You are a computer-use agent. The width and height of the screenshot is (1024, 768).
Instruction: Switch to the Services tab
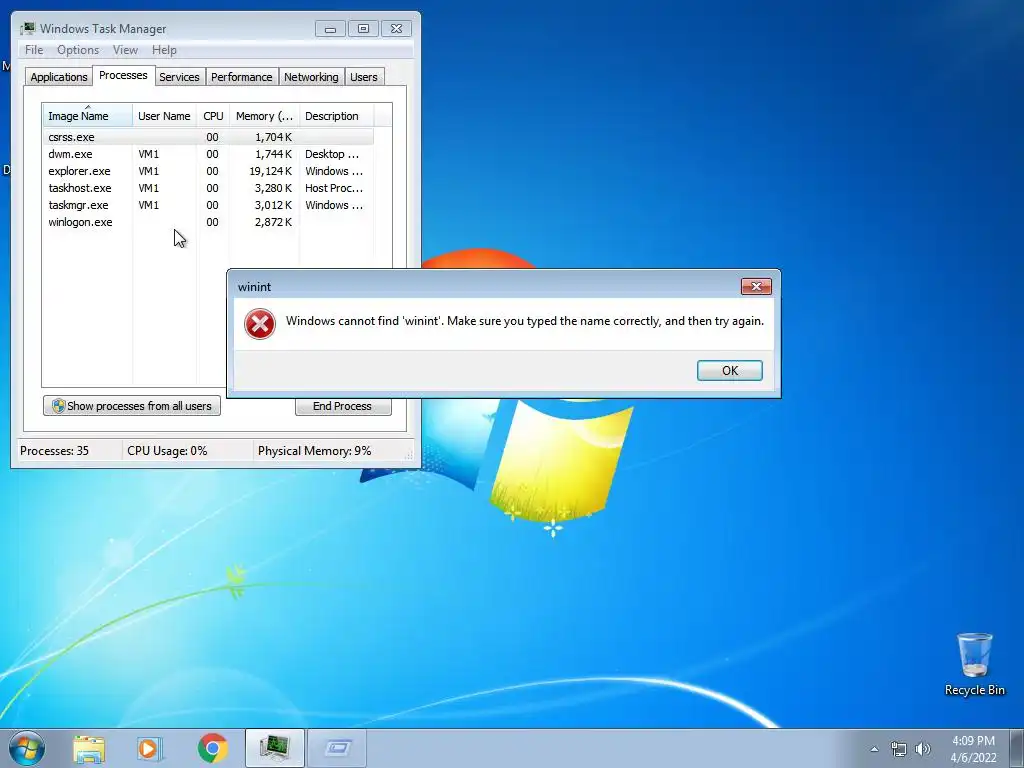pos(179,77)
